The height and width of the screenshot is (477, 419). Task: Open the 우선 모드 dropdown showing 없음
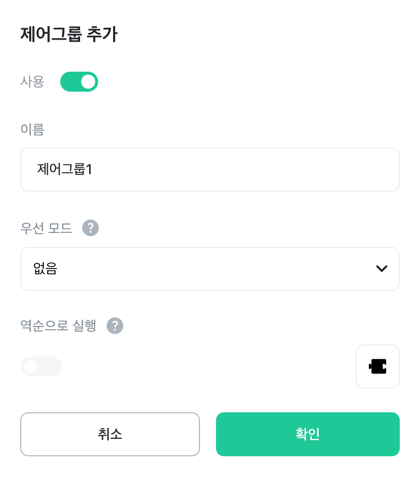(x=210, y=269)
